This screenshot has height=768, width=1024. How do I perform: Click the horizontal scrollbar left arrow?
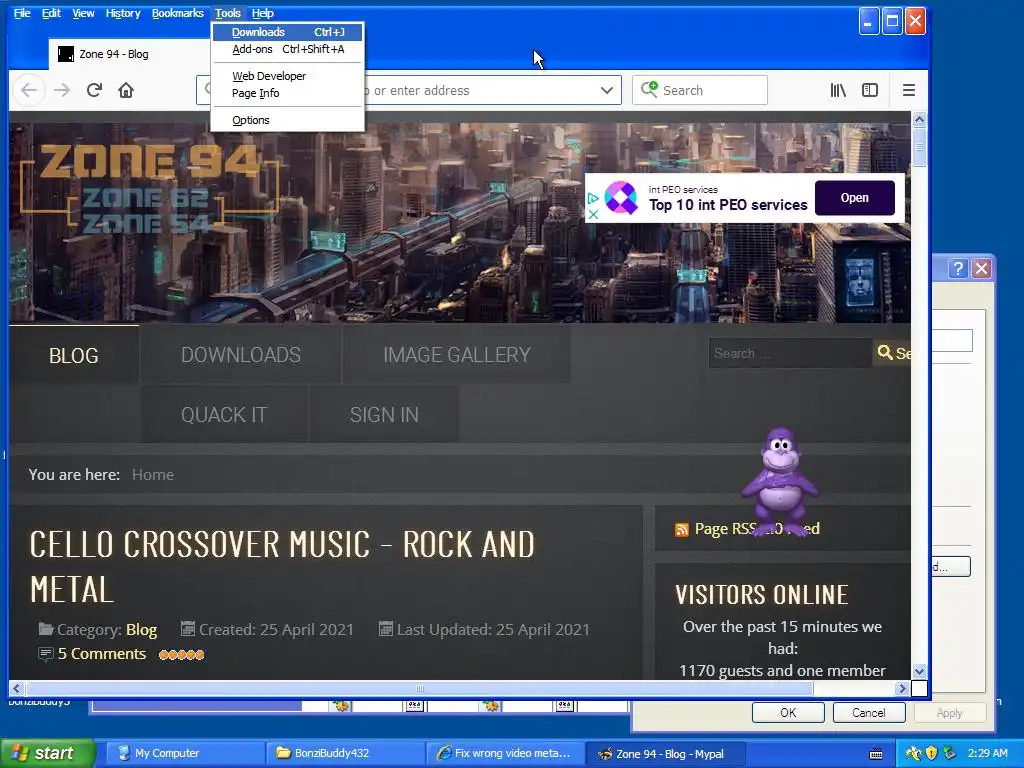coord(16,688)
